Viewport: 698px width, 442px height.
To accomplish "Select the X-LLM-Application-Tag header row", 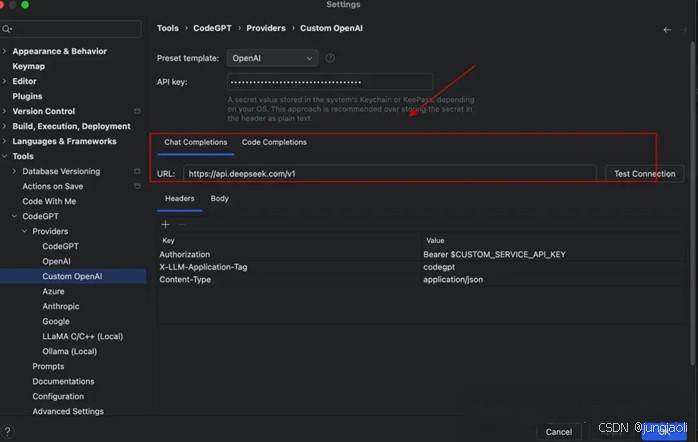I will pyautogui.click(x=421, y=267).
